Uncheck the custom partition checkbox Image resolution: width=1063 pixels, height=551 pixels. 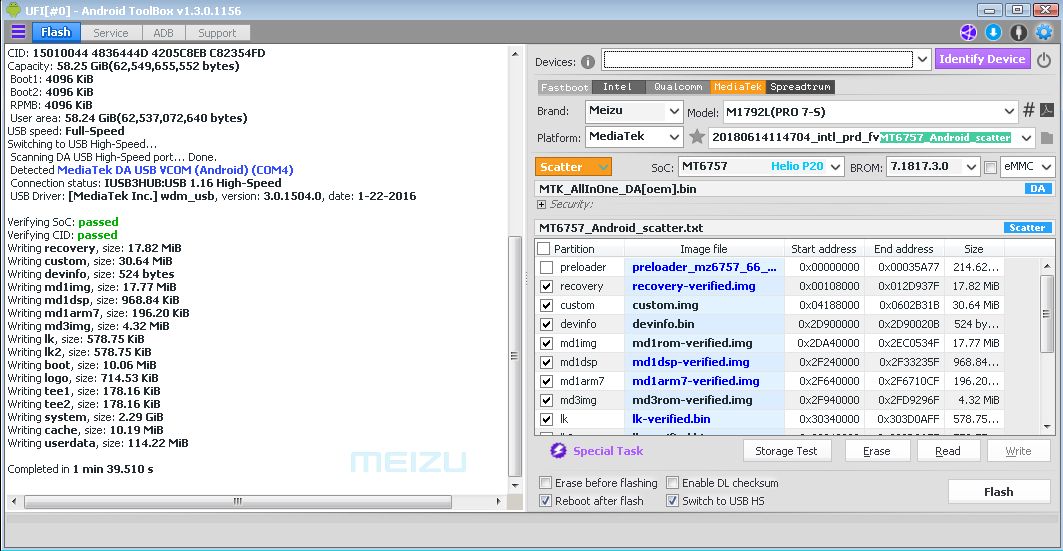pos(546,305)
